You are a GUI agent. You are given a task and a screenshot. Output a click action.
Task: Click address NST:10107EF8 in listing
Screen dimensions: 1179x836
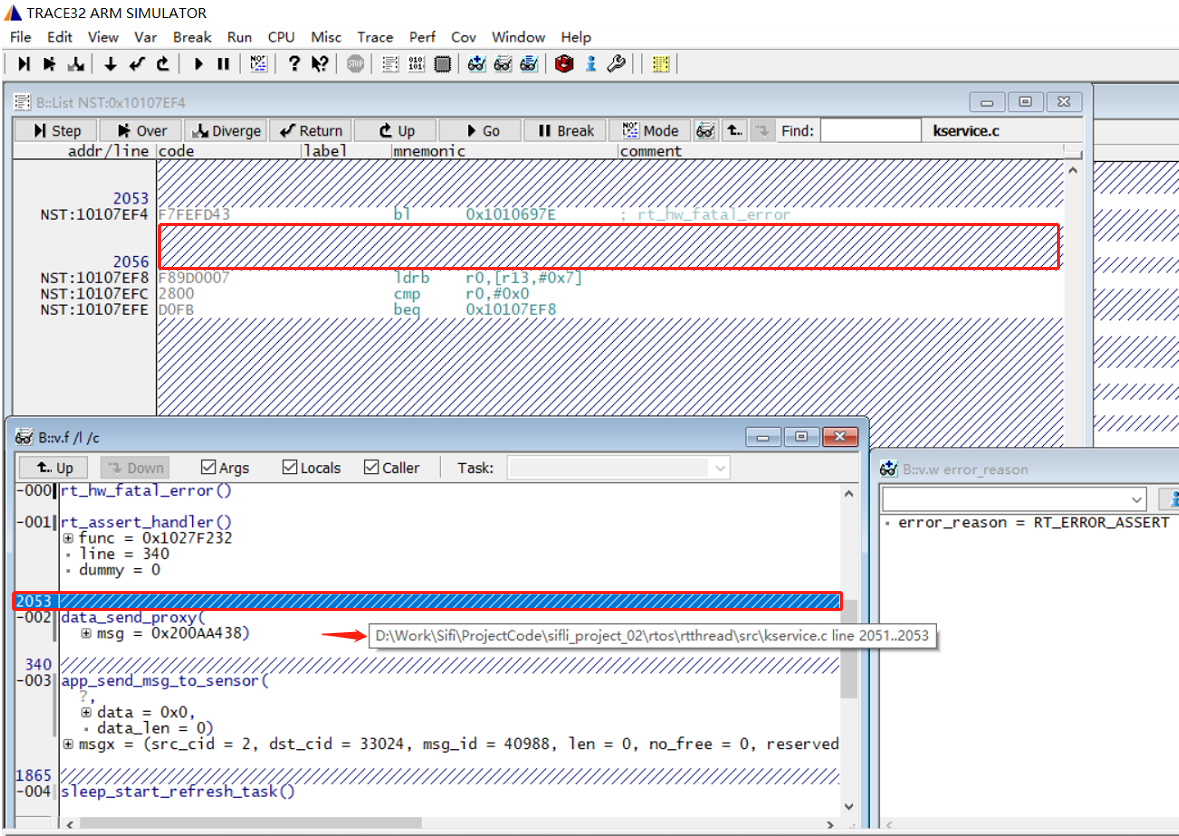(x=95, y=278)
